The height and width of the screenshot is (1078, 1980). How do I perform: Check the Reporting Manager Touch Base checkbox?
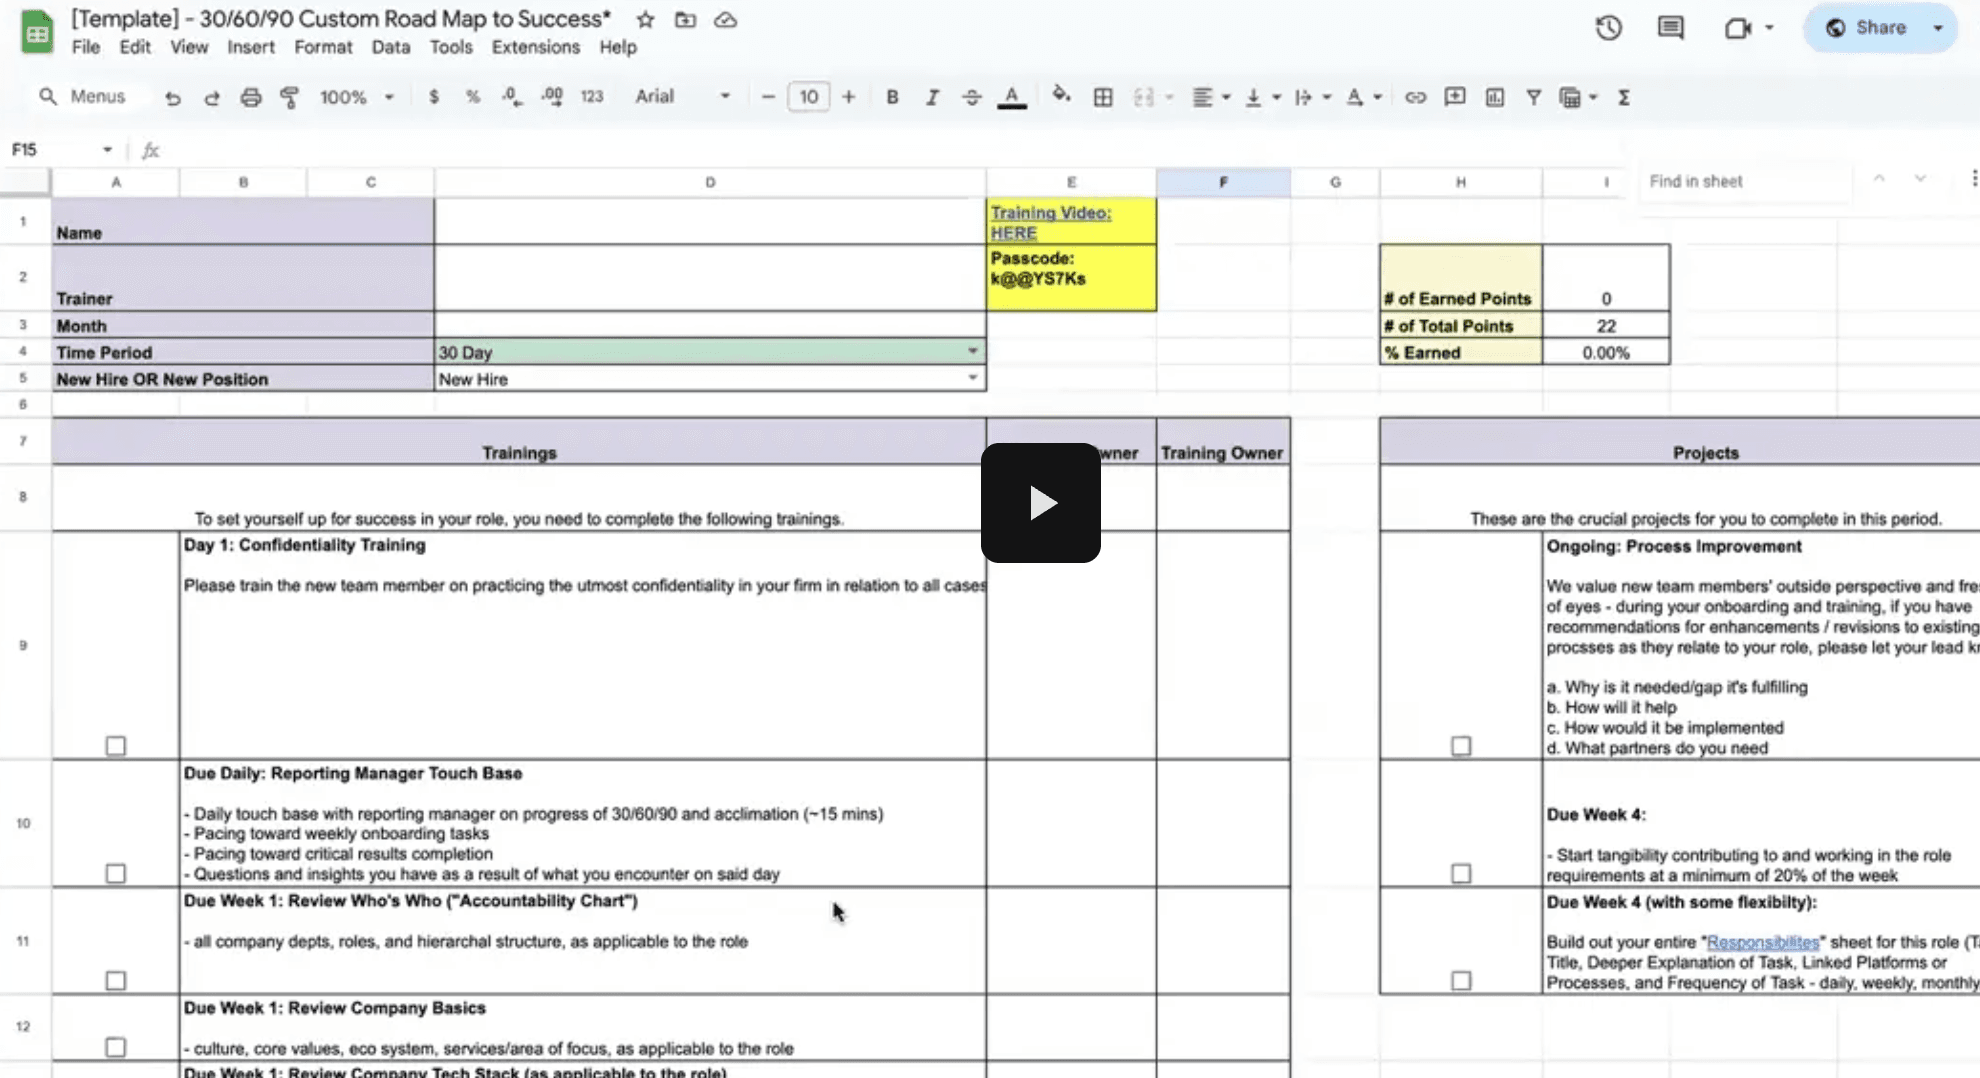click(x=116, y=874)
